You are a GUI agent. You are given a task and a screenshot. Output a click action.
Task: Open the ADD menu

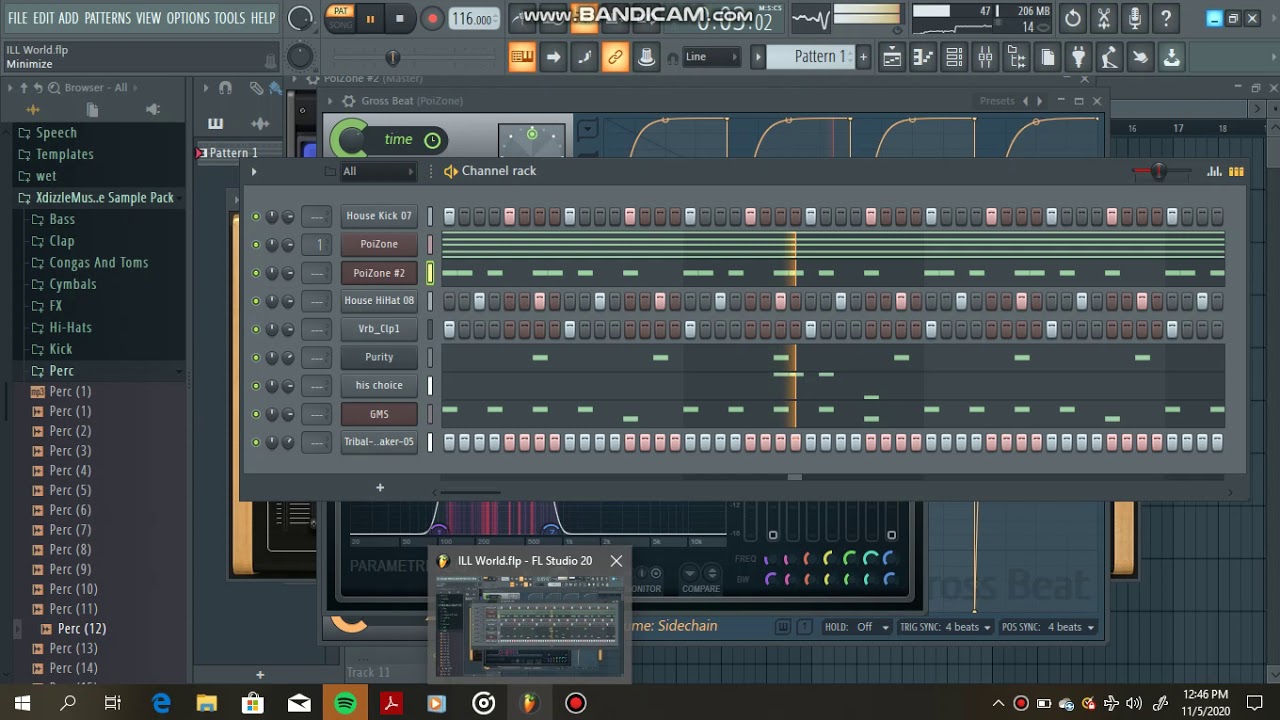(68, 18)
